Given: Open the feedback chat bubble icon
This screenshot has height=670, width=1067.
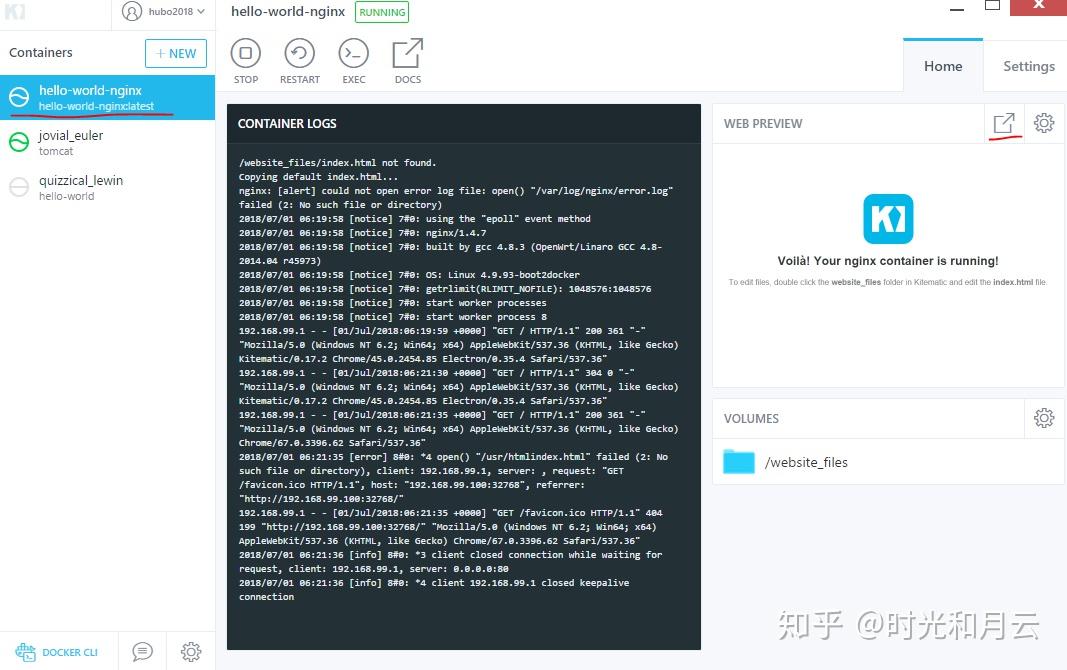Looking at the screenshot, I should [x=142, y=652].
